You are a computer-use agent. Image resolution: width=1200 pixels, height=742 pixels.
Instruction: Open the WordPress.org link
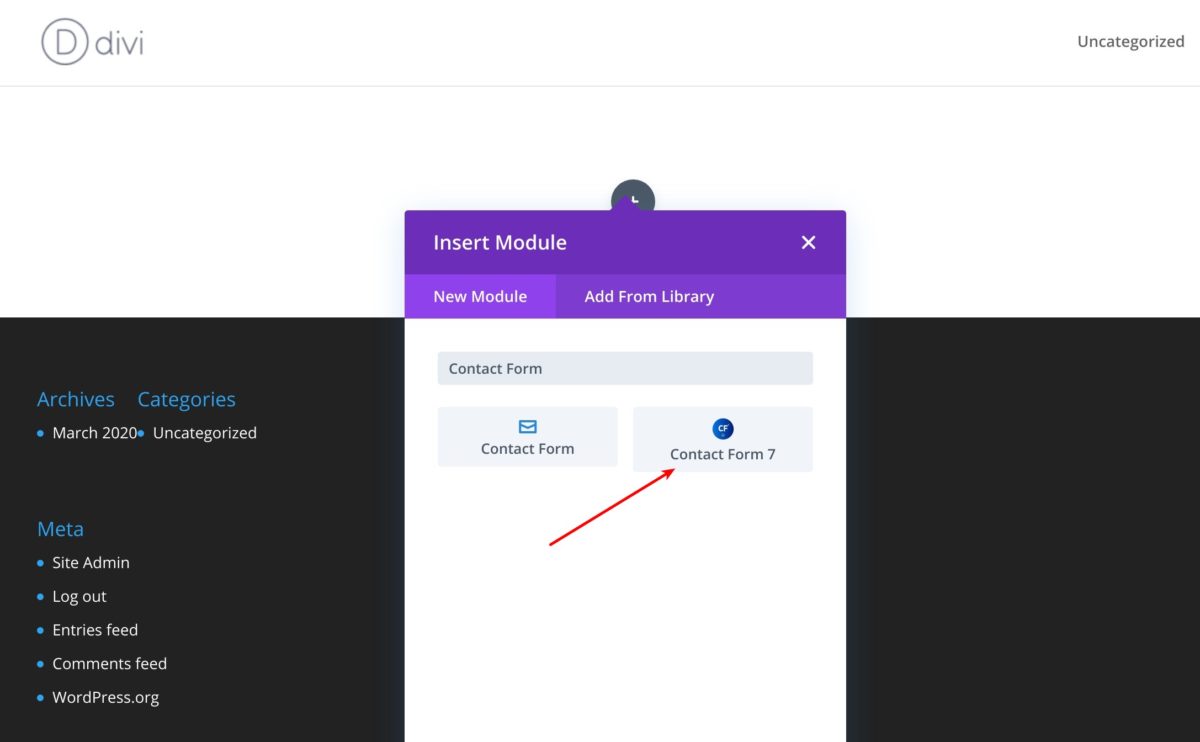[x=105, y=697]
